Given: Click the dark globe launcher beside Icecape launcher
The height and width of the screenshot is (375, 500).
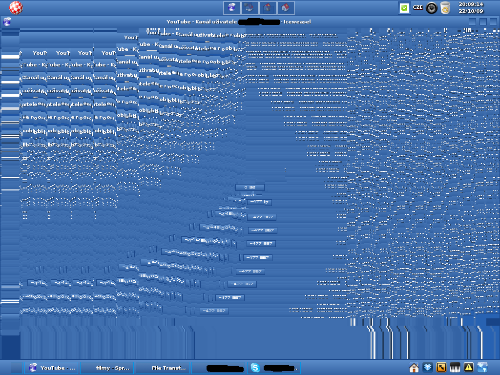Looking at the screenshot, I should (249, 8).
